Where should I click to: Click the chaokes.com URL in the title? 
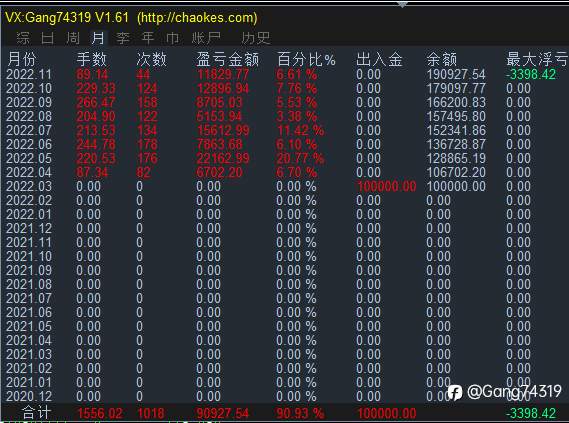[x=197, y=17]
